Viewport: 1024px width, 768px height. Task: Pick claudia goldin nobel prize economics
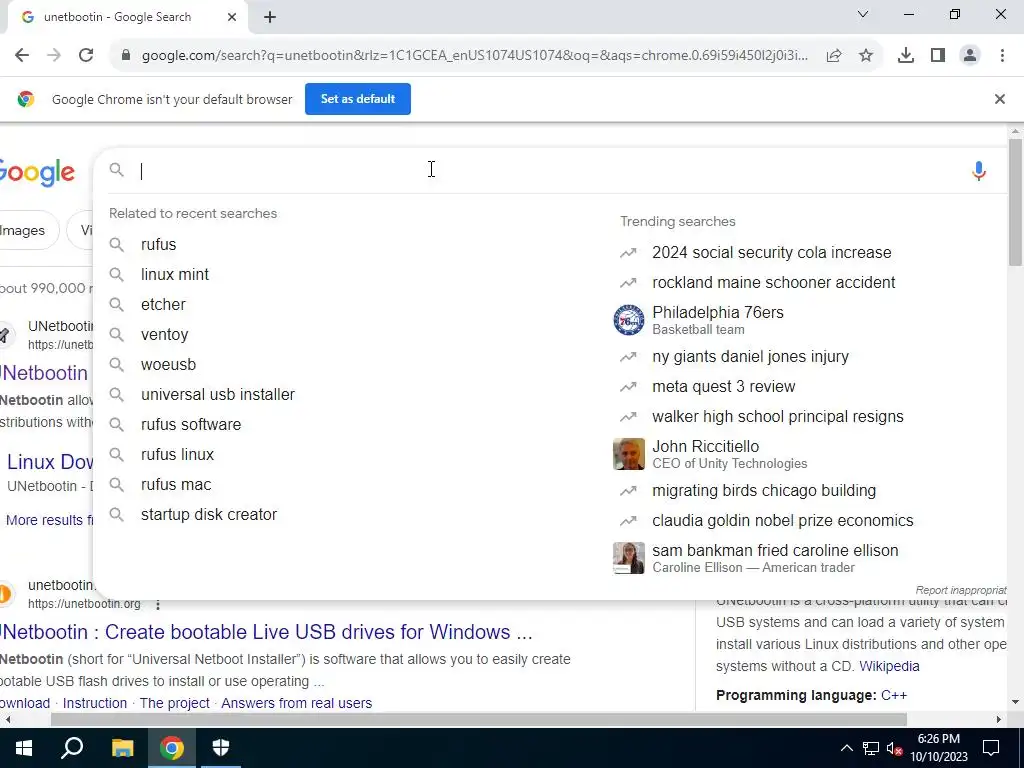click(782, 520)
